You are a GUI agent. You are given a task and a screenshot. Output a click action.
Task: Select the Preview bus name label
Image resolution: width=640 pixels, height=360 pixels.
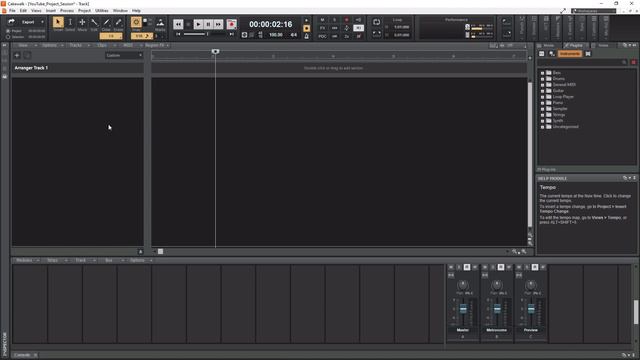tap(531, 330)
